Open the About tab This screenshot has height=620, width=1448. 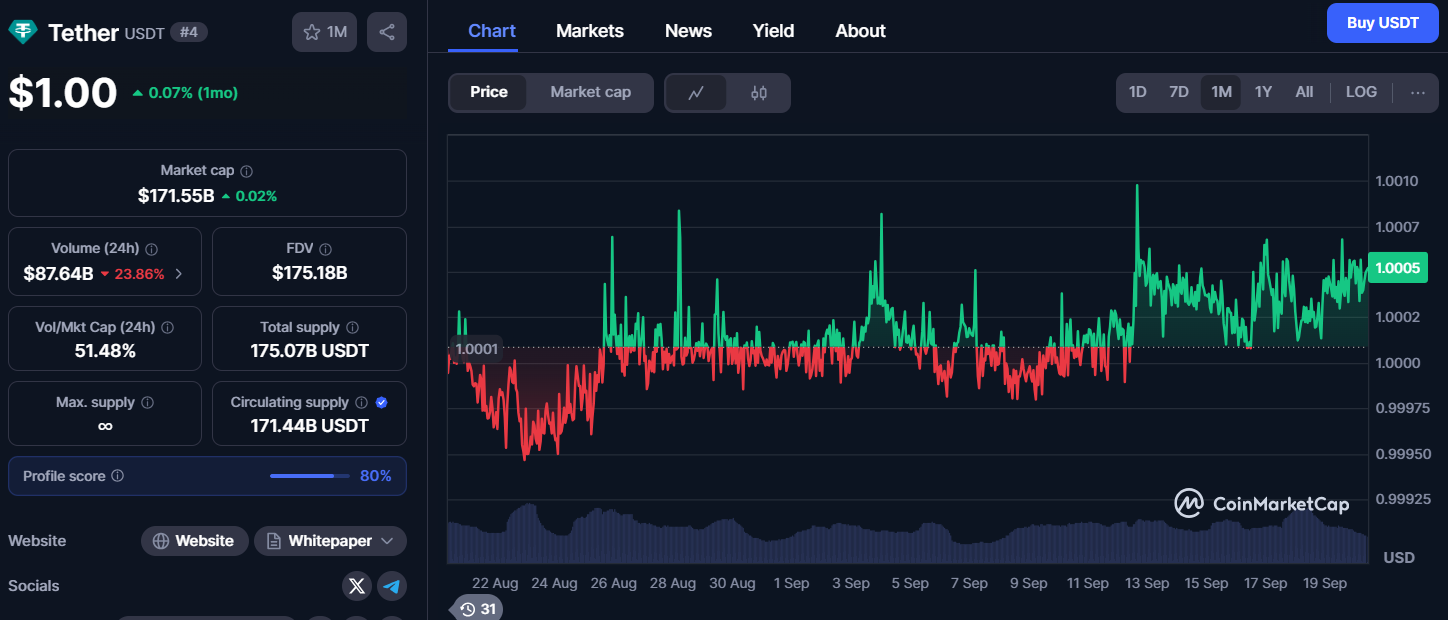pos(860,31)
